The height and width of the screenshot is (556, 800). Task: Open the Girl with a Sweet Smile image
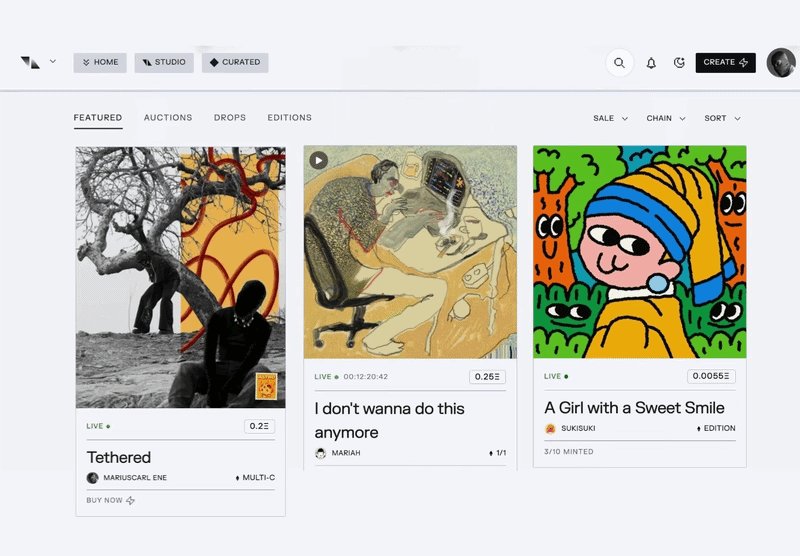point(640,252)
